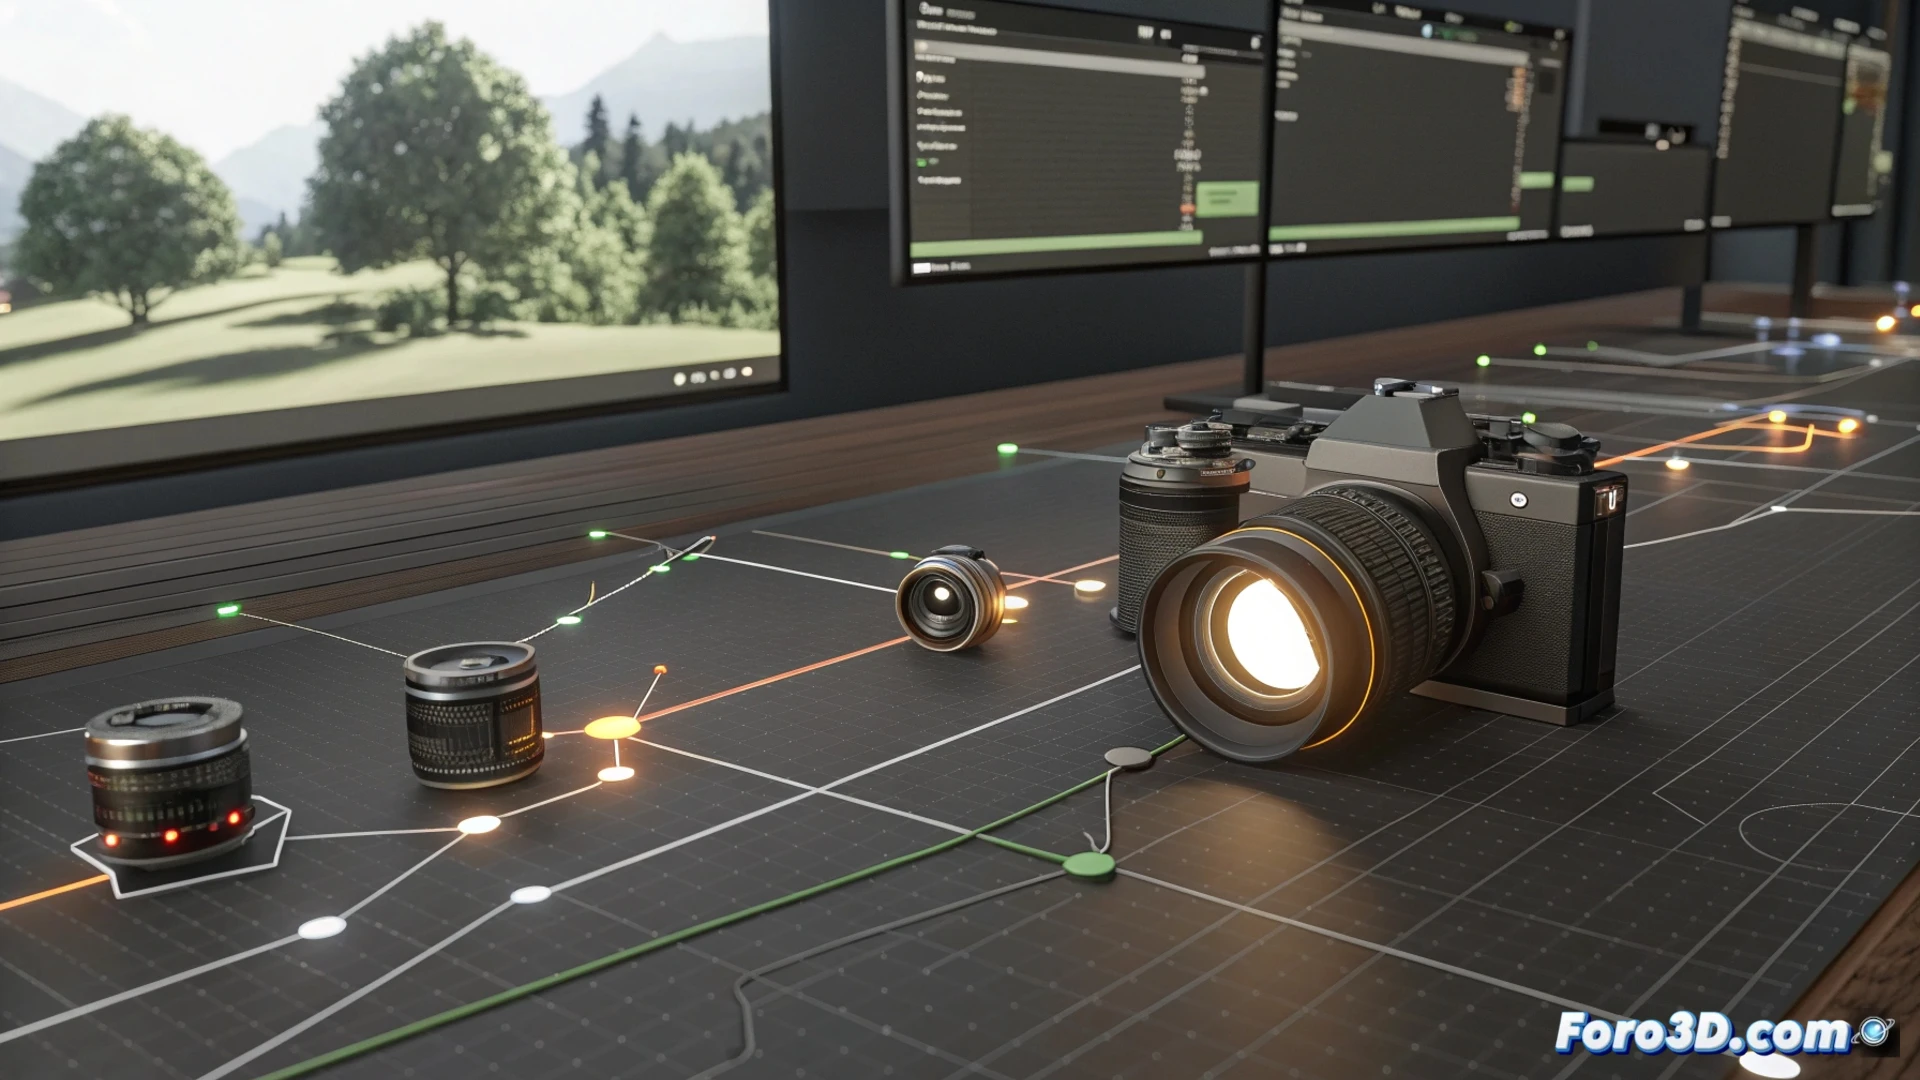Image resolution: width=1920 pixels, height=1080 pixels.
Task: Click the green highlighted button on the left monitor
Action: click(x=1226, y=197)
